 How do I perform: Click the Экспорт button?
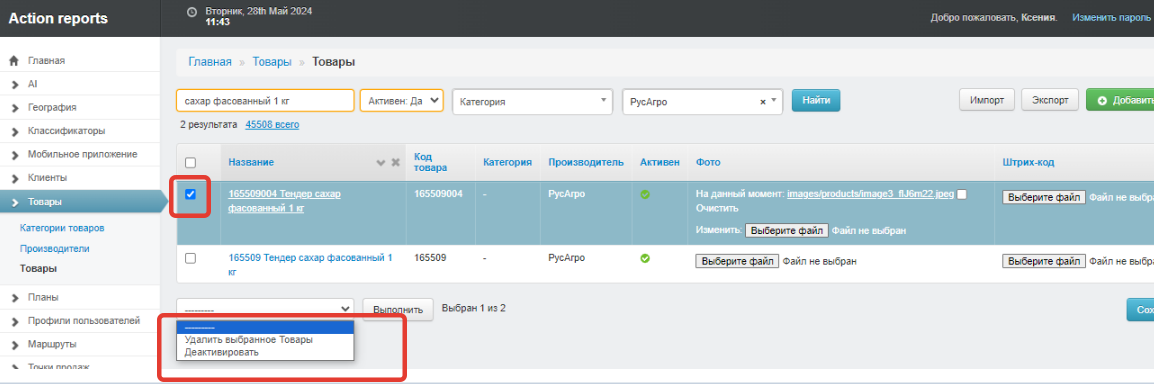coord(1050,100)
